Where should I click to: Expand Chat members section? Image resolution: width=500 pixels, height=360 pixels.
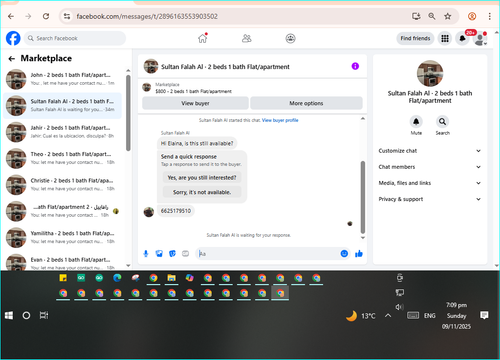coord(430,167)
